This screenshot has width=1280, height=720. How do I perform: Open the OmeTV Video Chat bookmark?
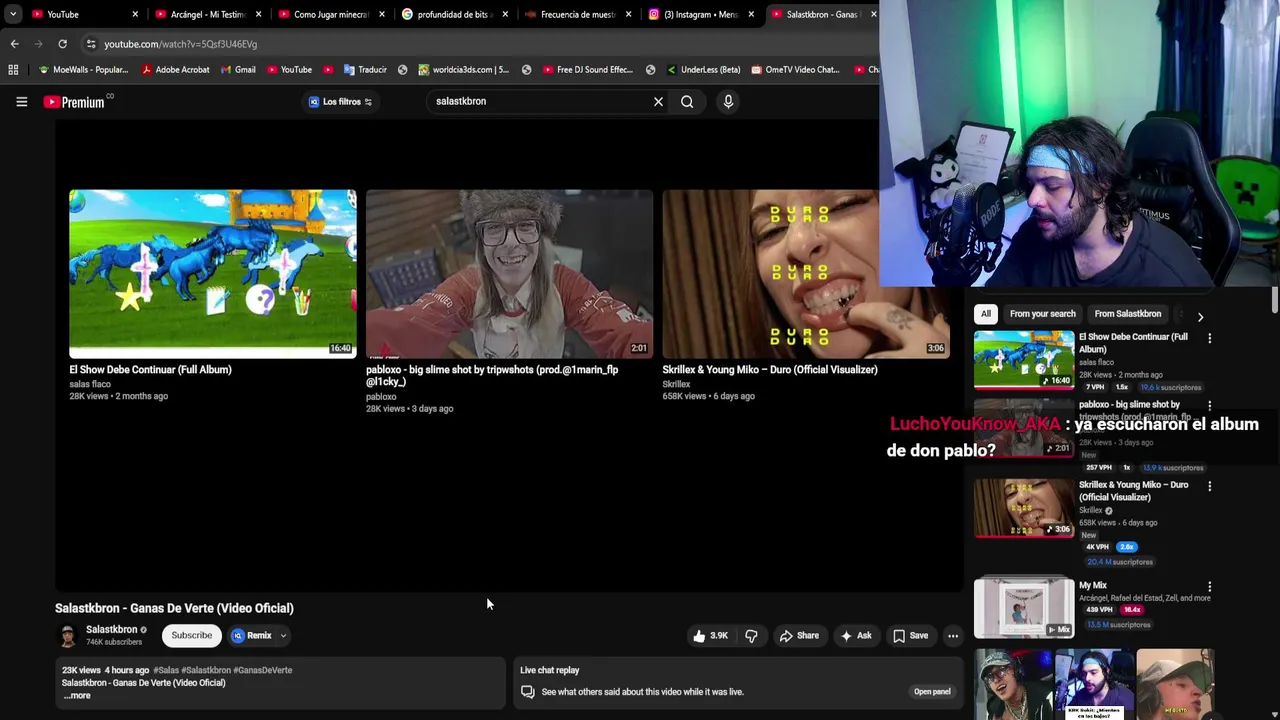[795, 70]
